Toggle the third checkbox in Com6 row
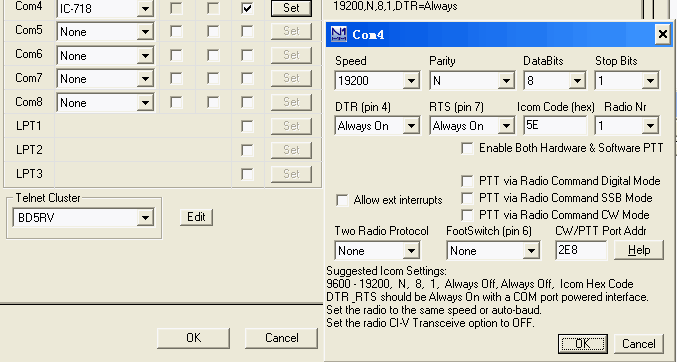This screenshot has width=677, height=362. [247, 55]
